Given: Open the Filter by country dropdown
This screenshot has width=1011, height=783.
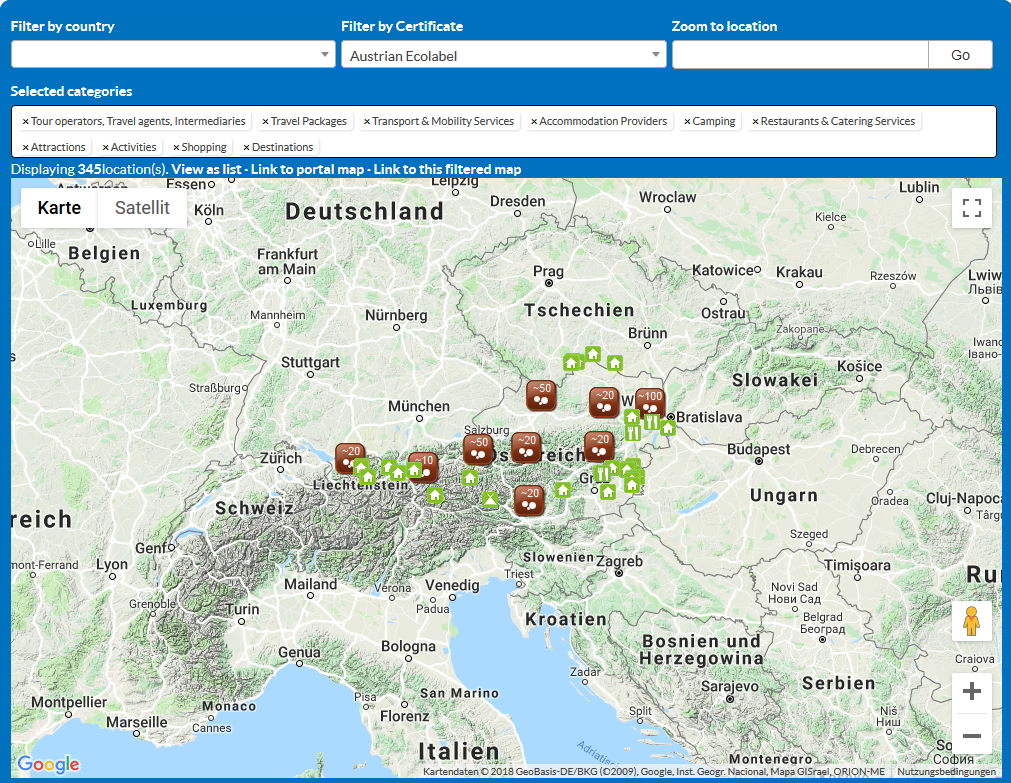Looking at the screenshot, I should (x=173, y=55).
